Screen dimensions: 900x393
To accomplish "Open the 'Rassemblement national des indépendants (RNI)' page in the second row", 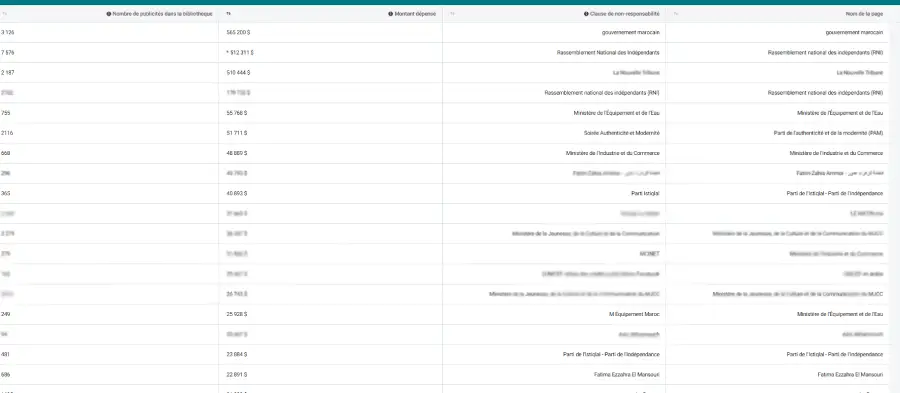I will 825,53.
